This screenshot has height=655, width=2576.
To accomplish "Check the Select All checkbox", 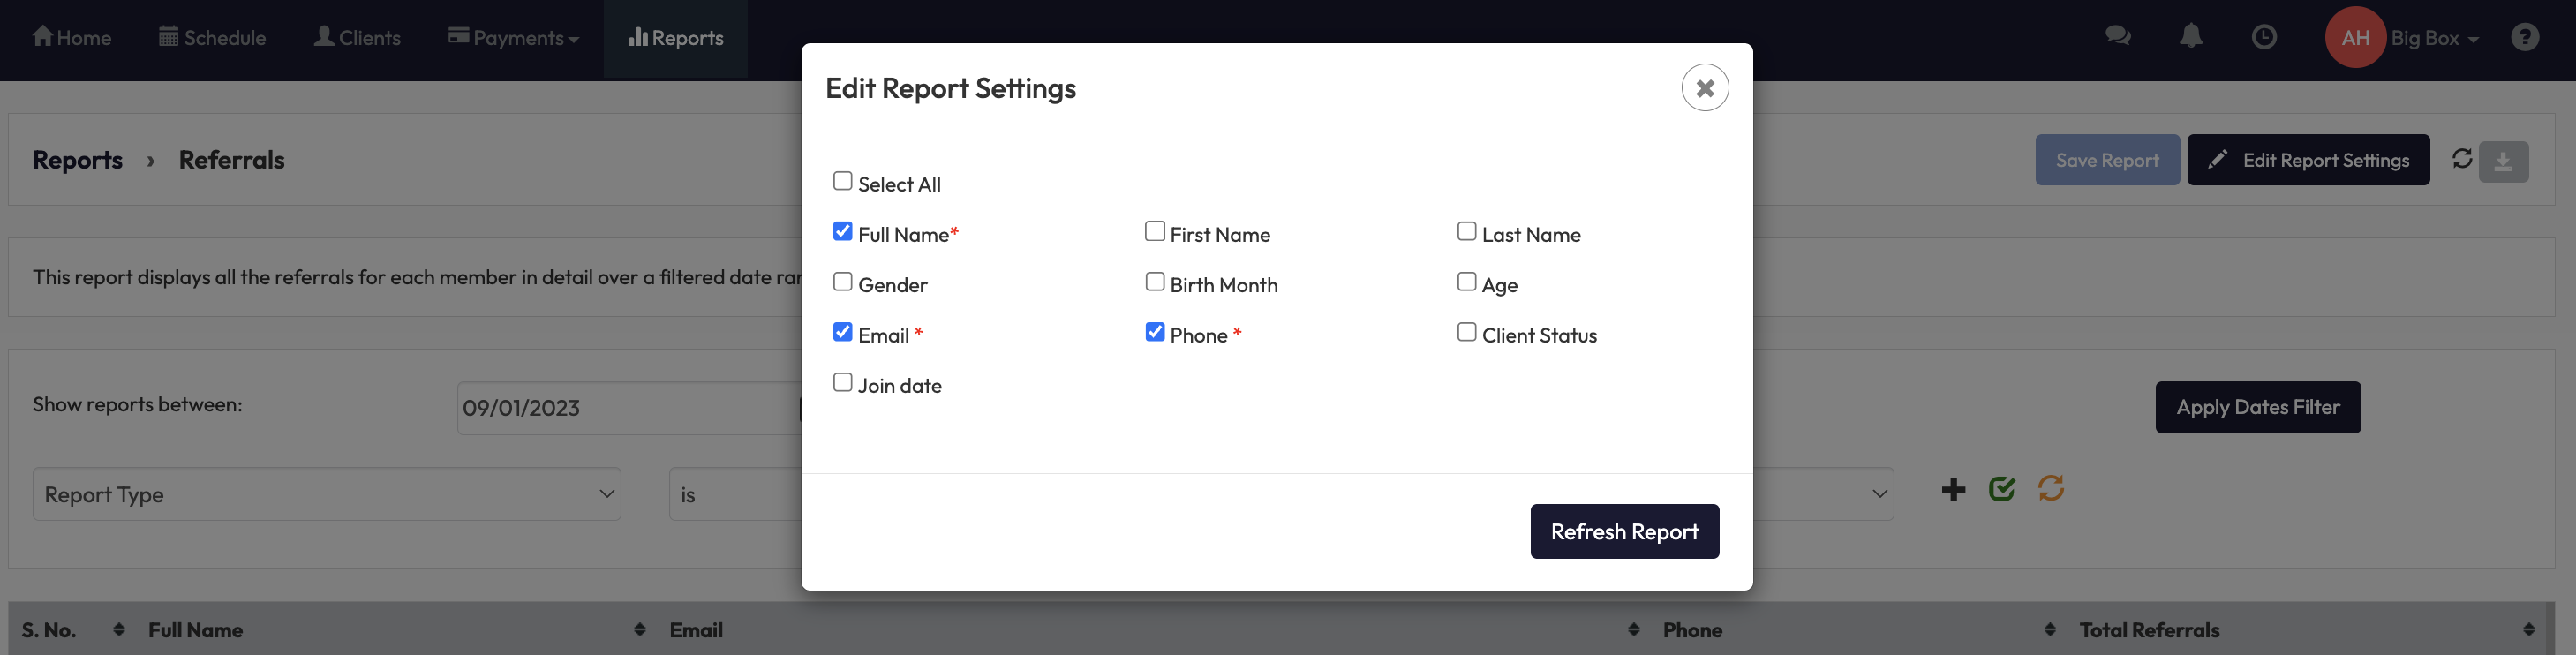I will (843, 181).
